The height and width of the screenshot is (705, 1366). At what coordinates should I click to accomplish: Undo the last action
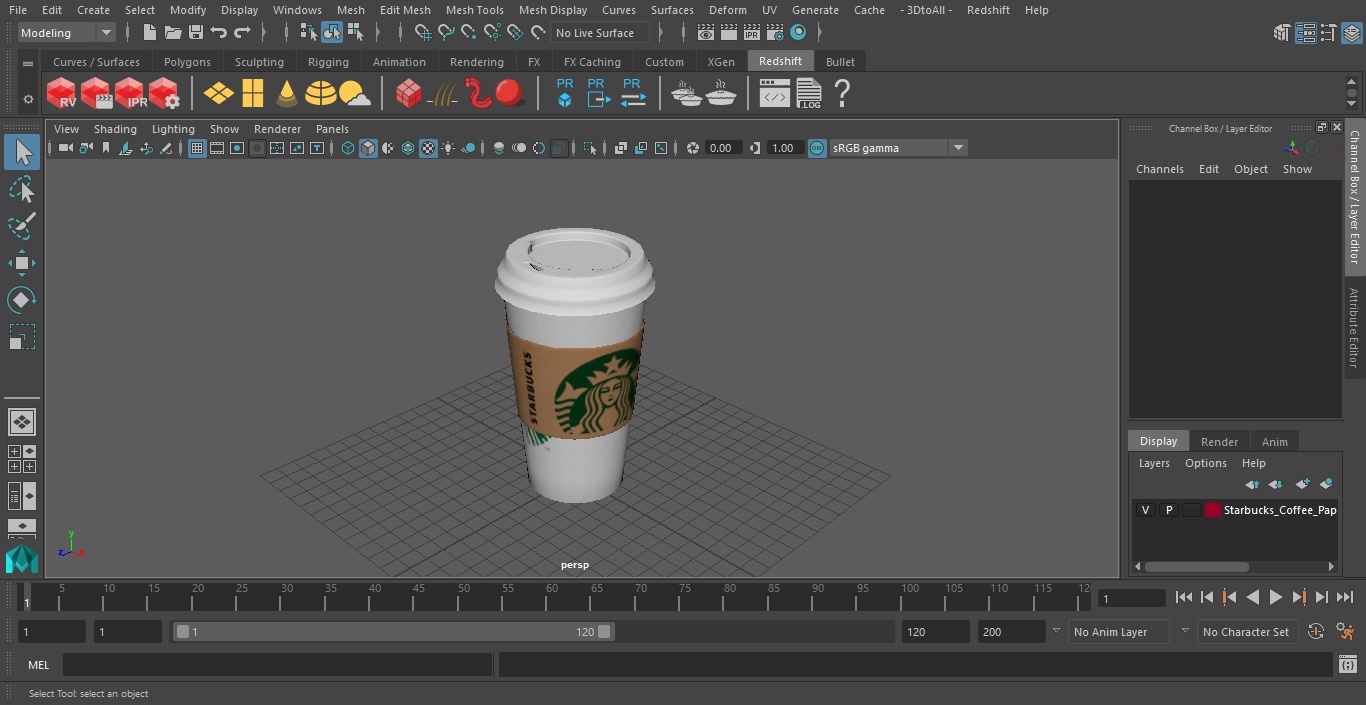(219, 33)
